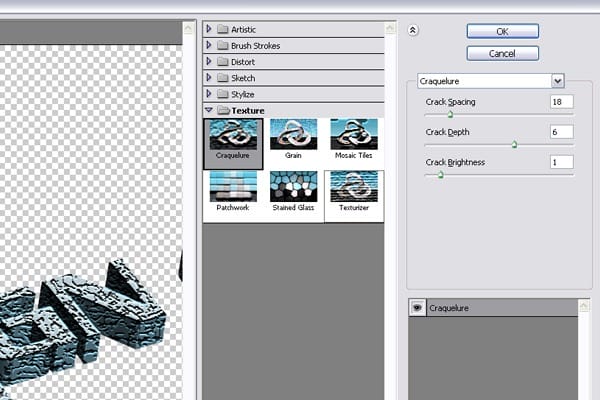This screenshot has height=400, width=600.
Task: Click the Crack Spacing label
Action: tap(450, 102)
